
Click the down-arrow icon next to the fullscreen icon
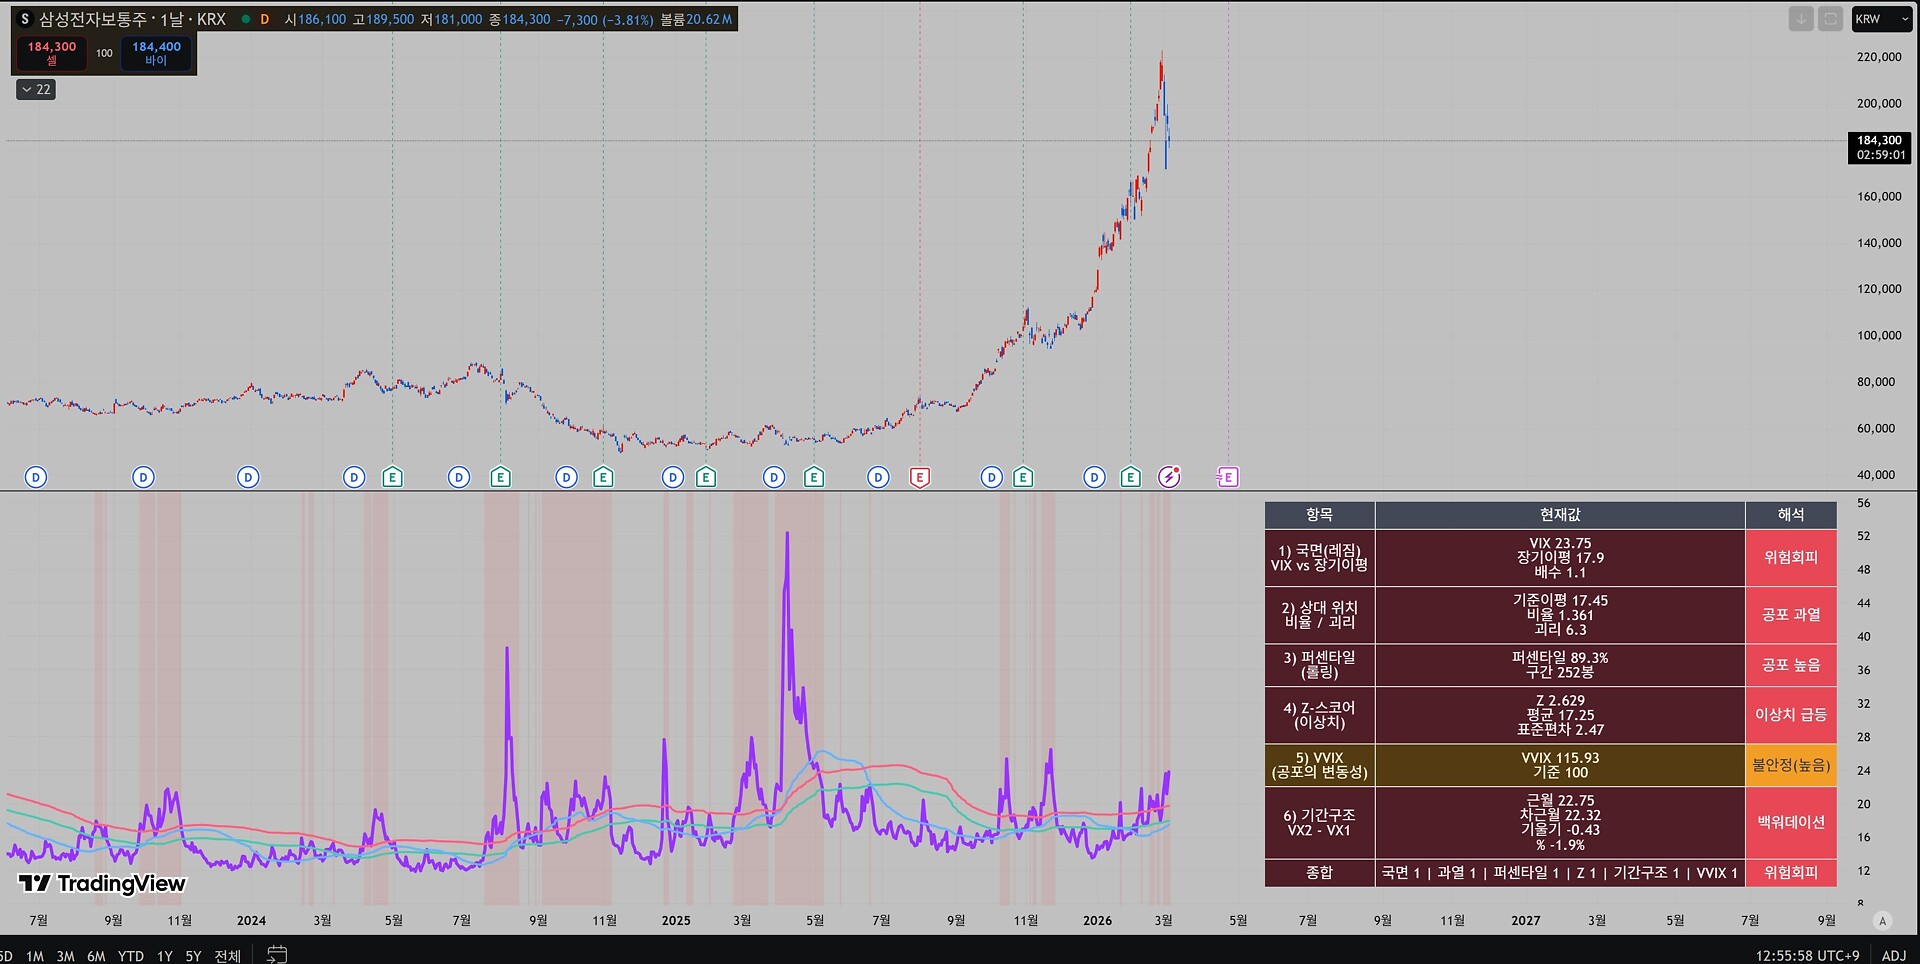(1800, 19)
